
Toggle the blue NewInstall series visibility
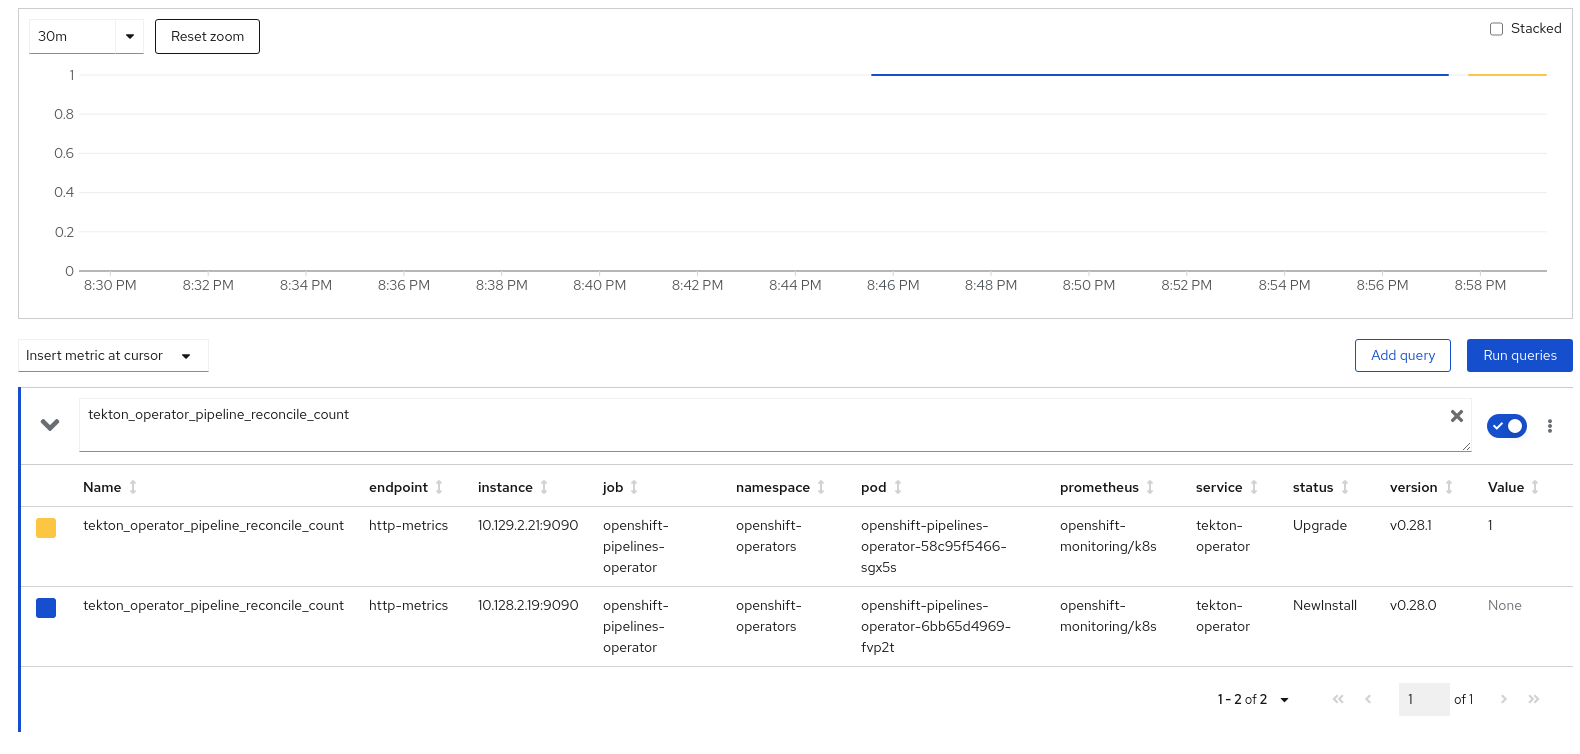[x=46, y=608]
